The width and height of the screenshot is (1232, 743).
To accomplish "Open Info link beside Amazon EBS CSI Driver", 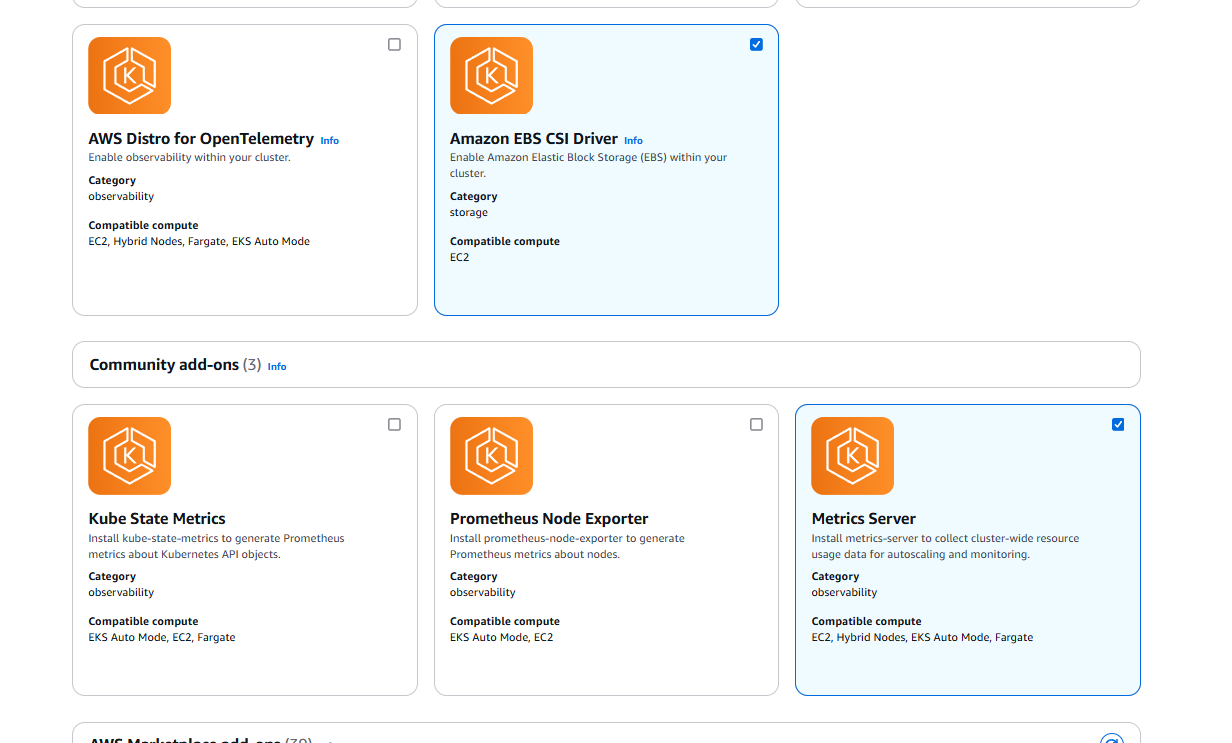I will click(x=634, y=141).
